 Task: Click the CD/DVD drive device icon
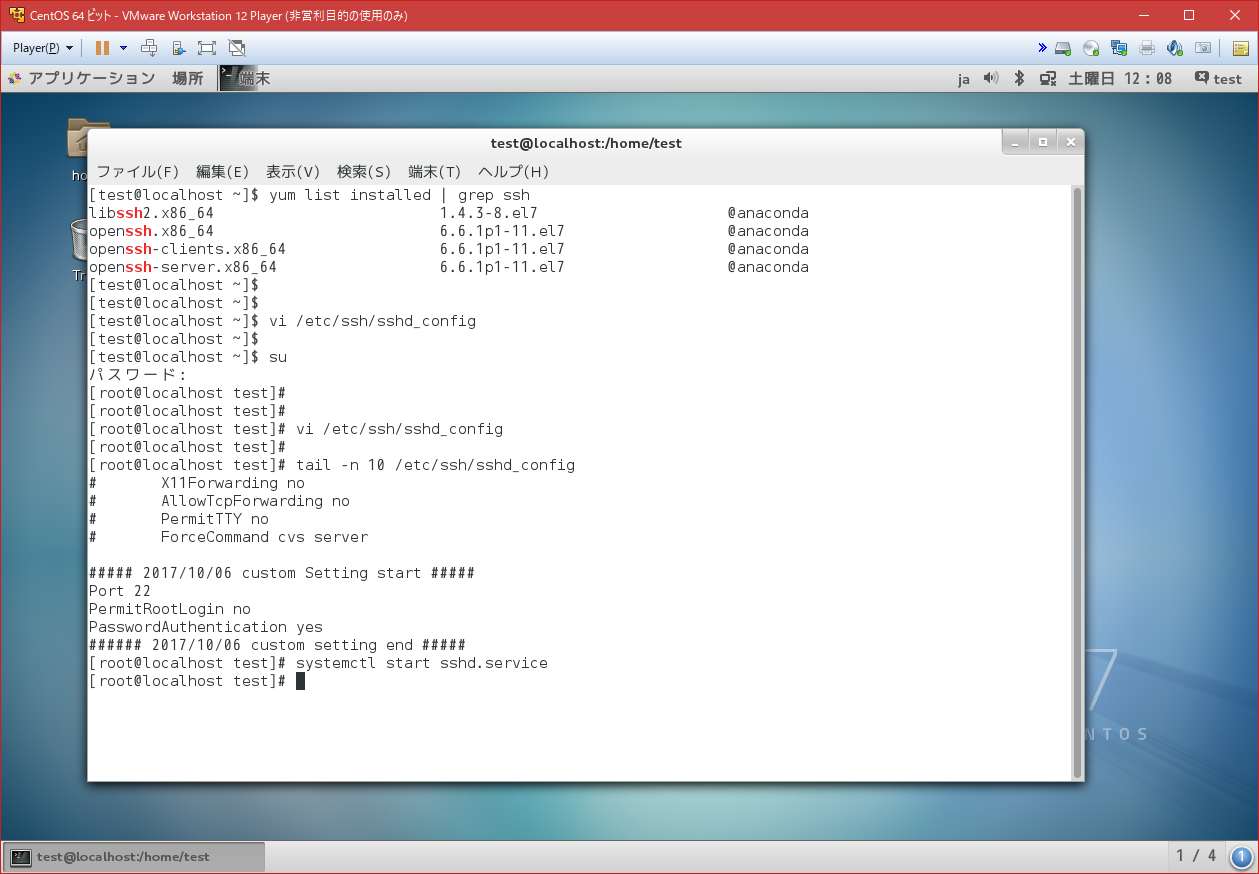point(1090,48)
